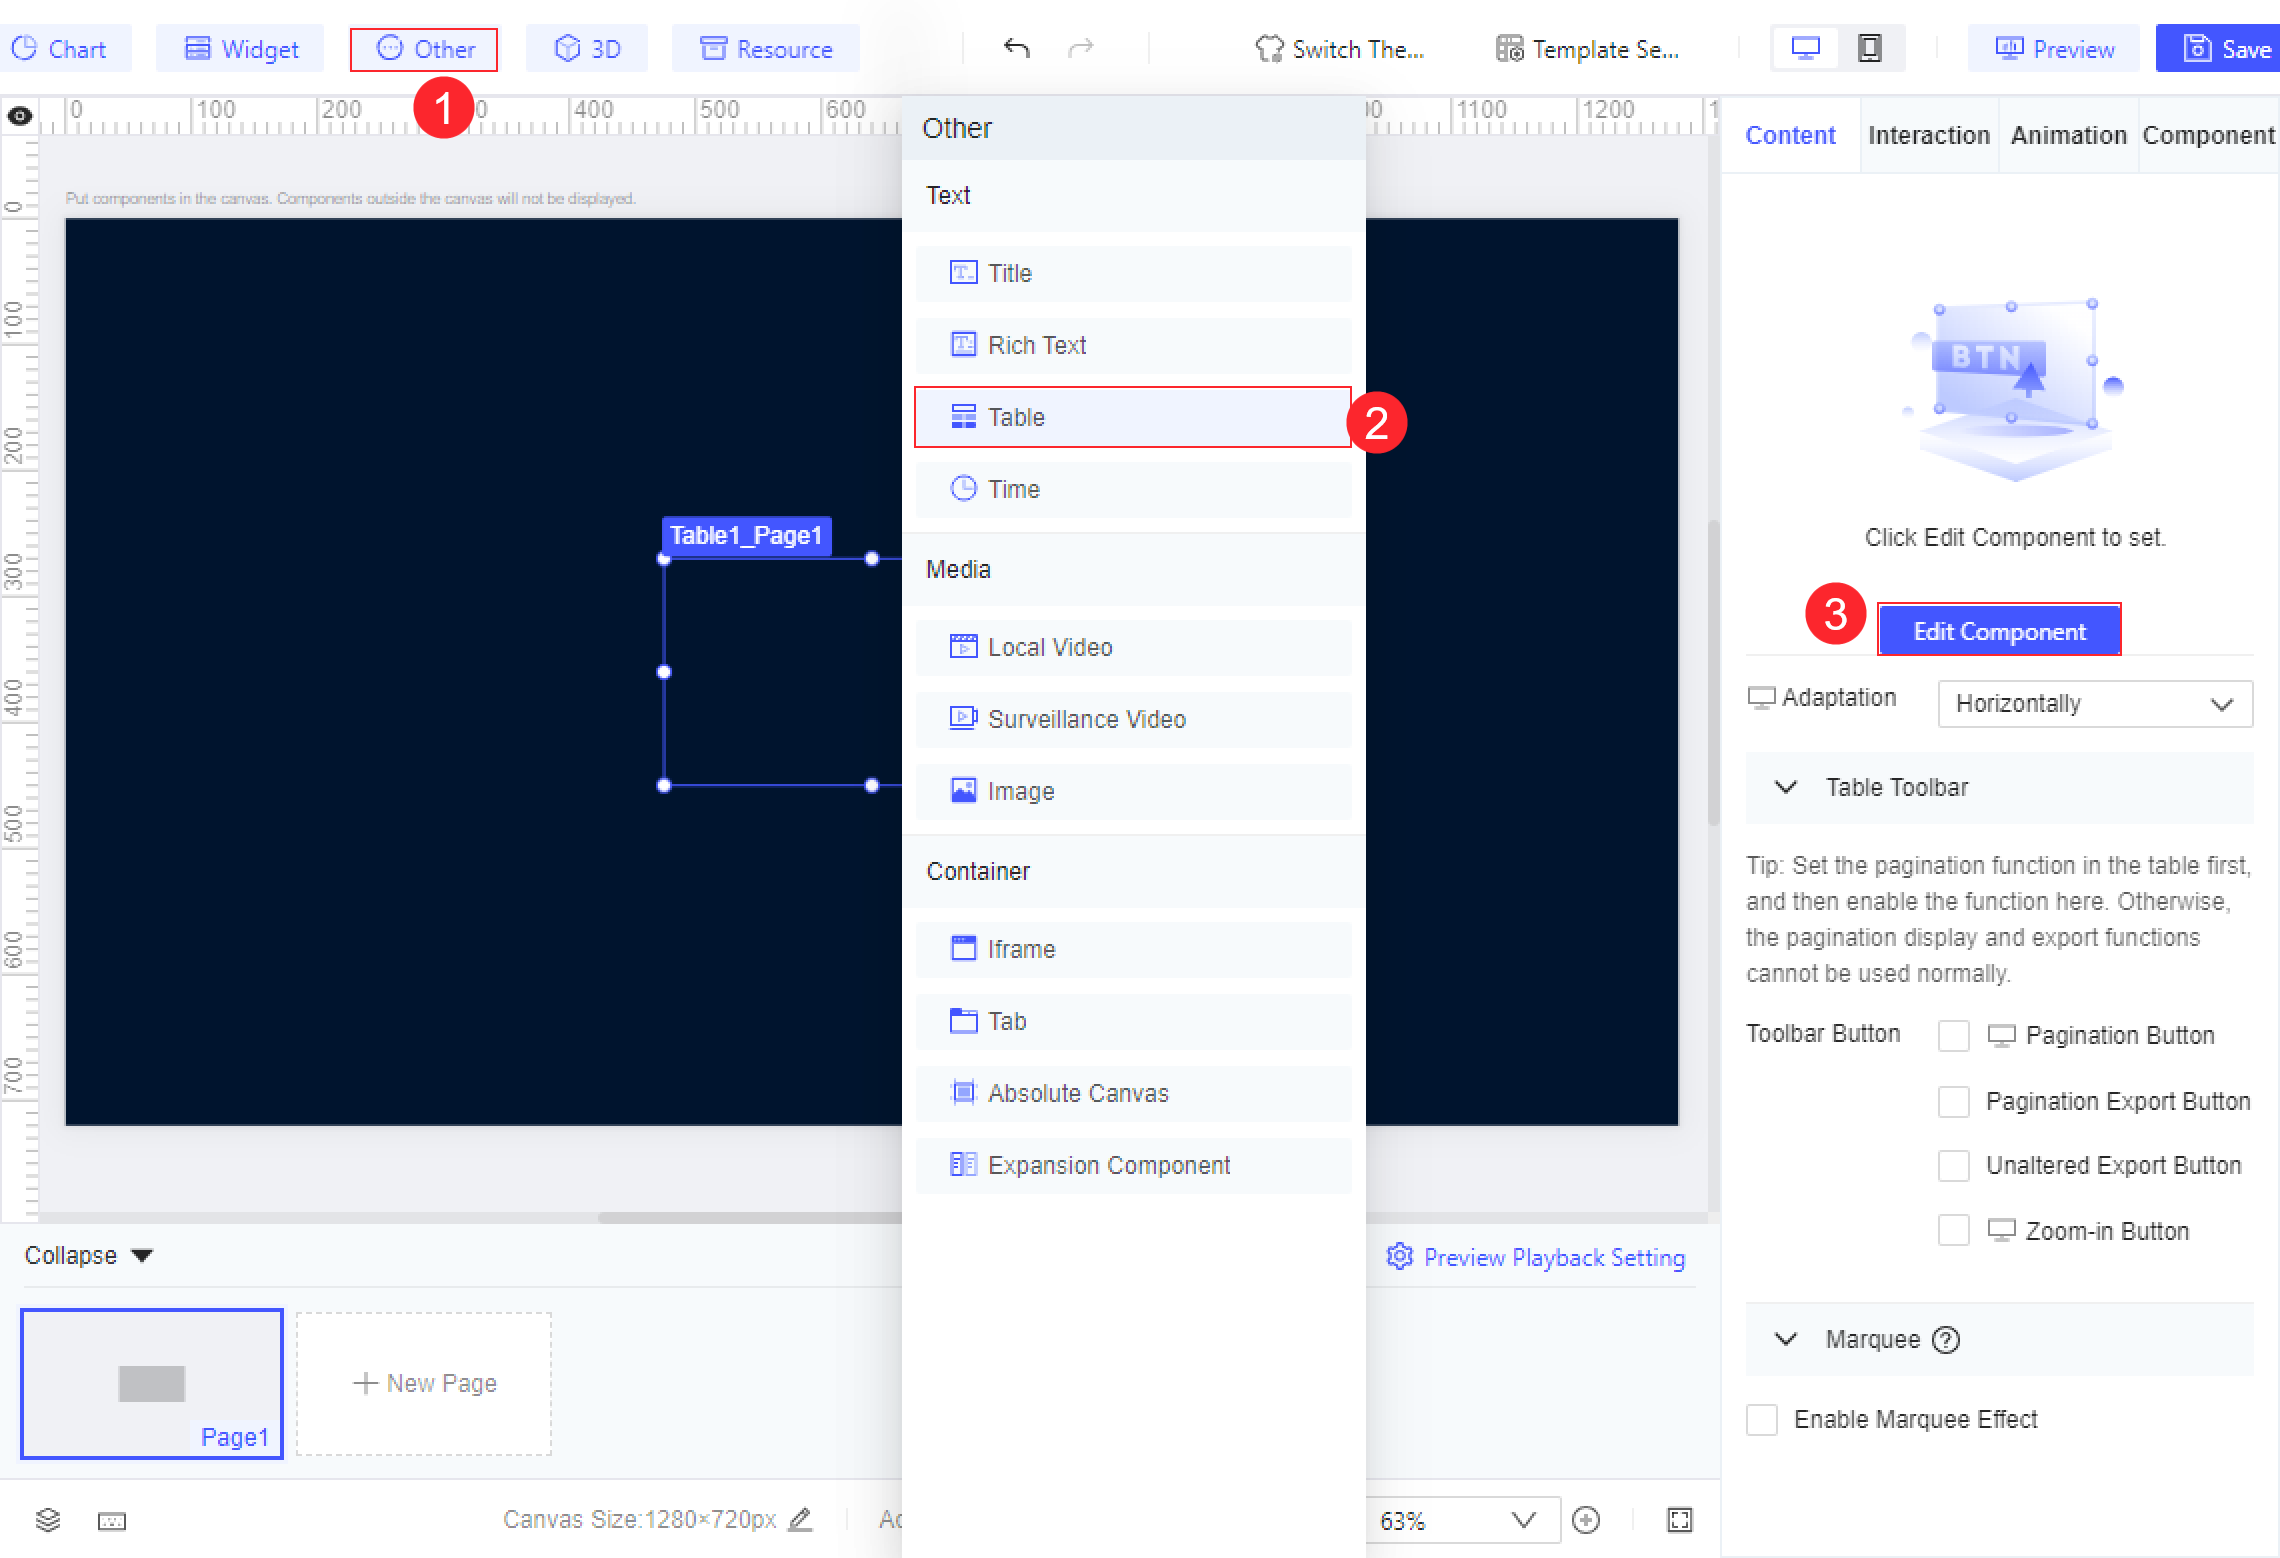Image resolution: width=2280 pixels, height=1558 pixels.
Task: Click the redo arrow icon
Action: coord(1080,48)
